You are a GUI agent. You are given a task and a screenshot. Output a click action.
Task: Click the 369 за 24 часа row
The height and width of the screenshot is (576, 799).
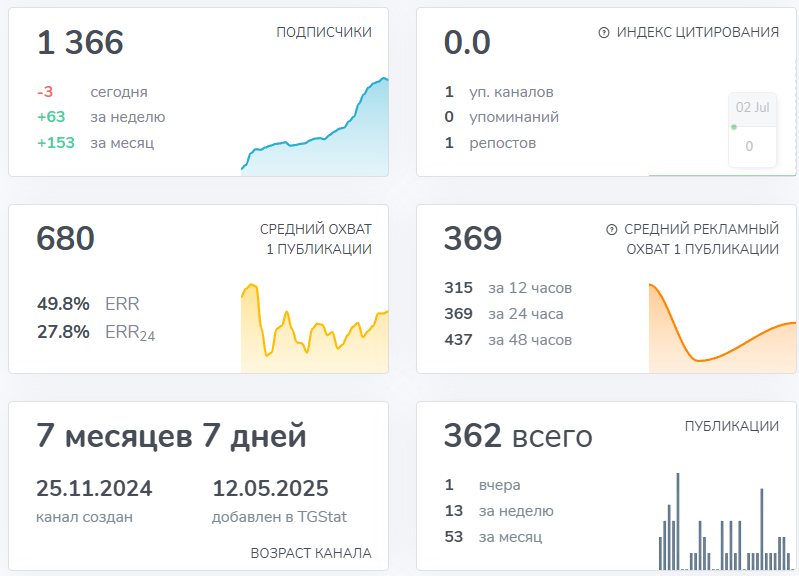click(x=504, y=313)
